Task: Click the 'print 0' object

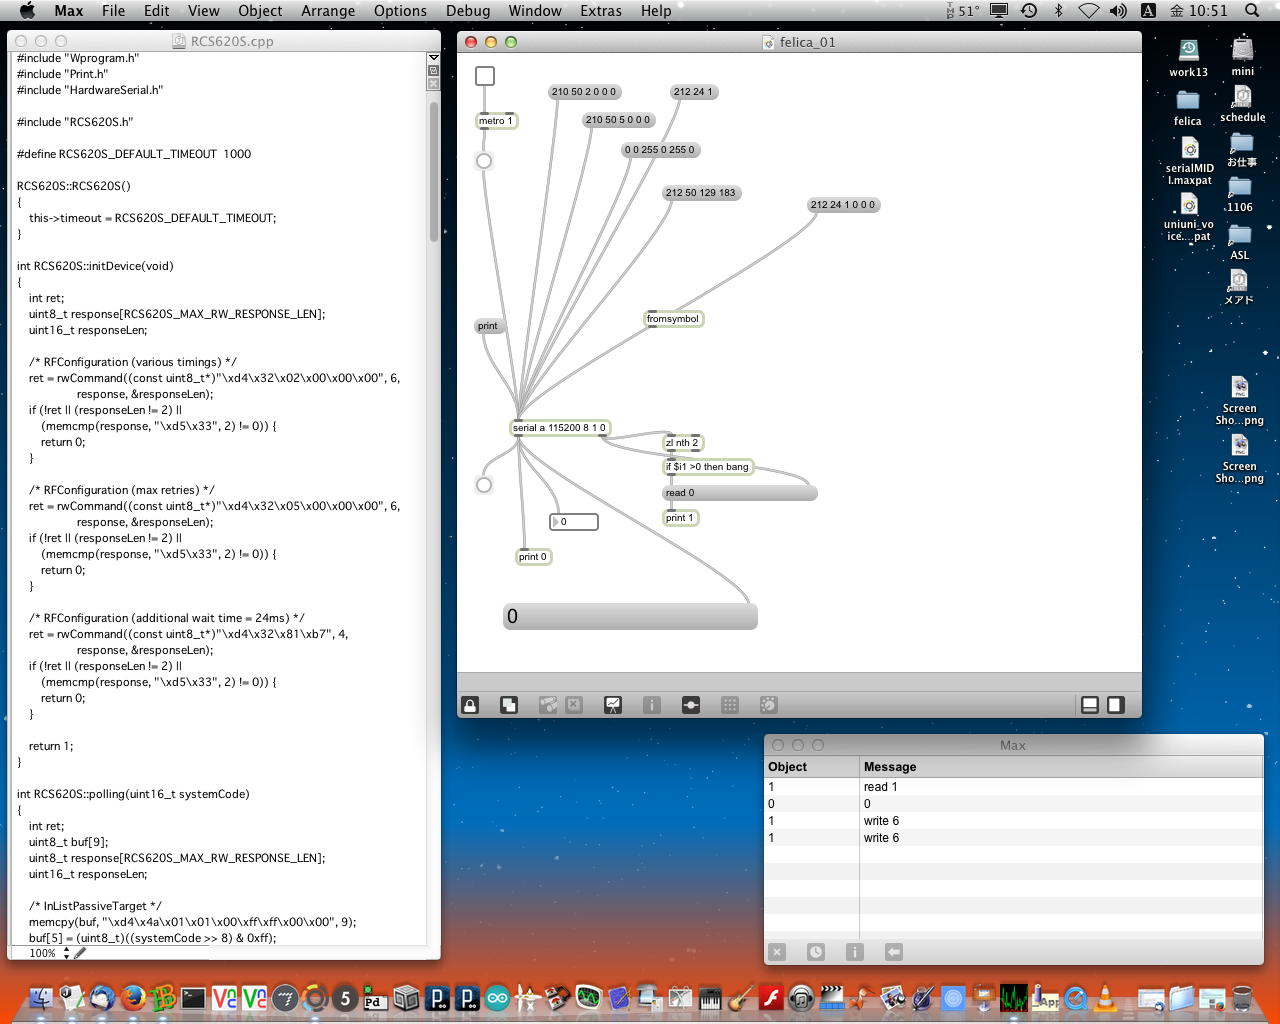Action: (x=533, y=557)
